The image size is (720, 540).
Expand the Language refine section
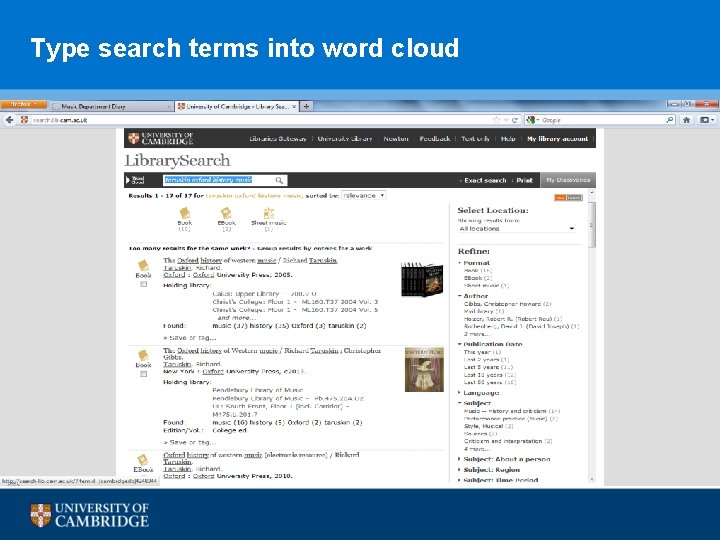coord(460,393)
